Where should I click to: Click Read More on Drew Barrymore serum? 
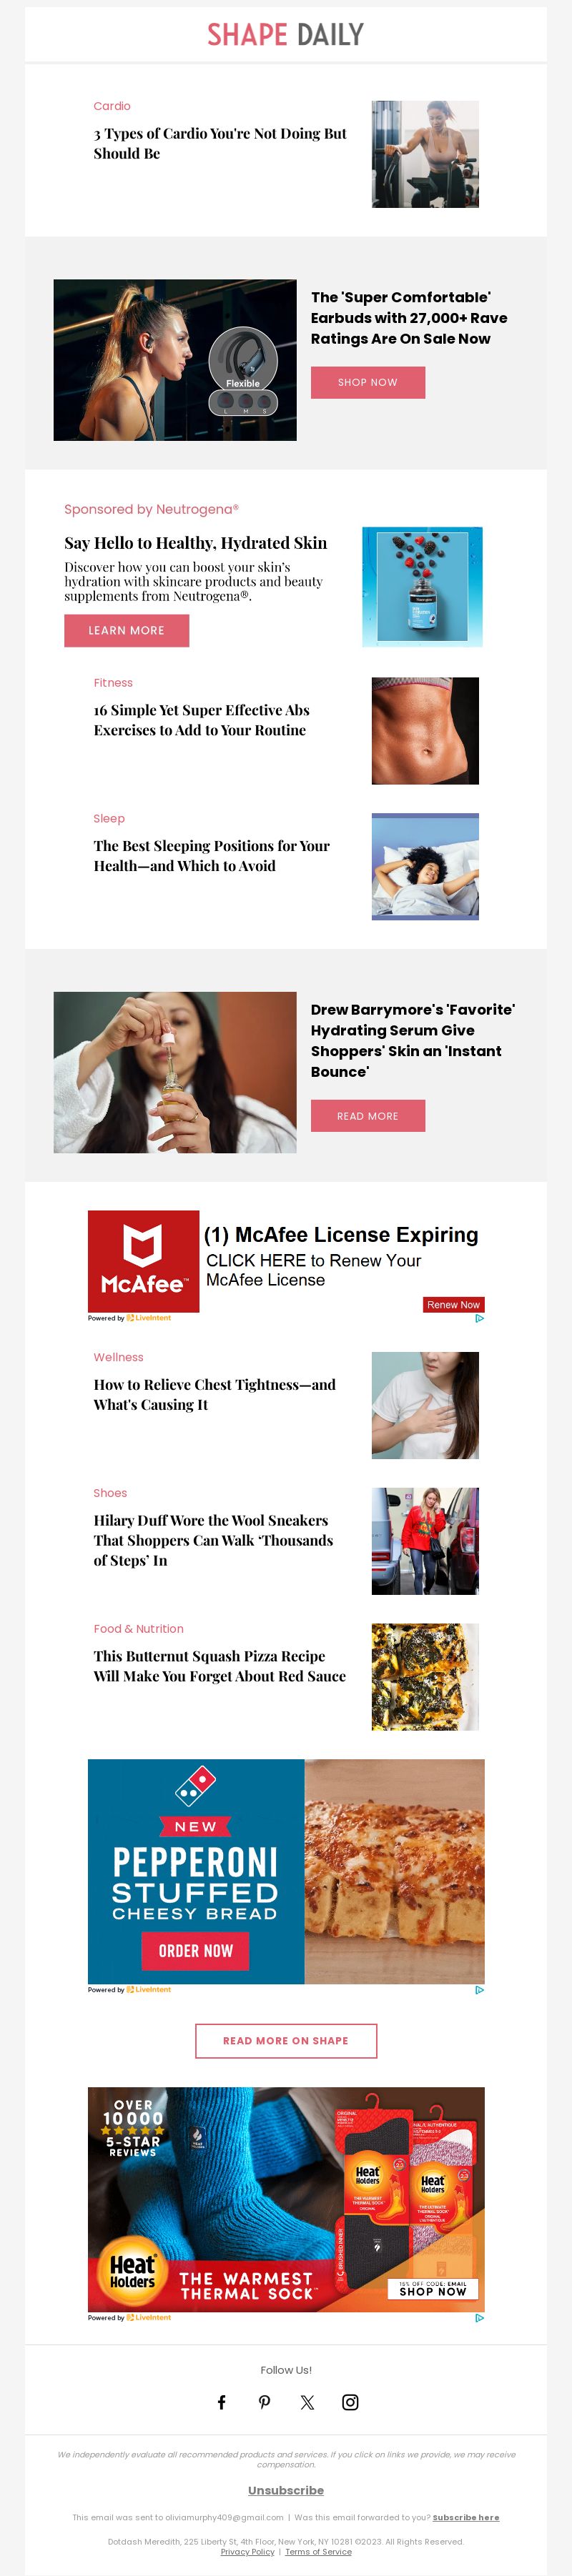pyautogui.click(x=368, y=1116)
